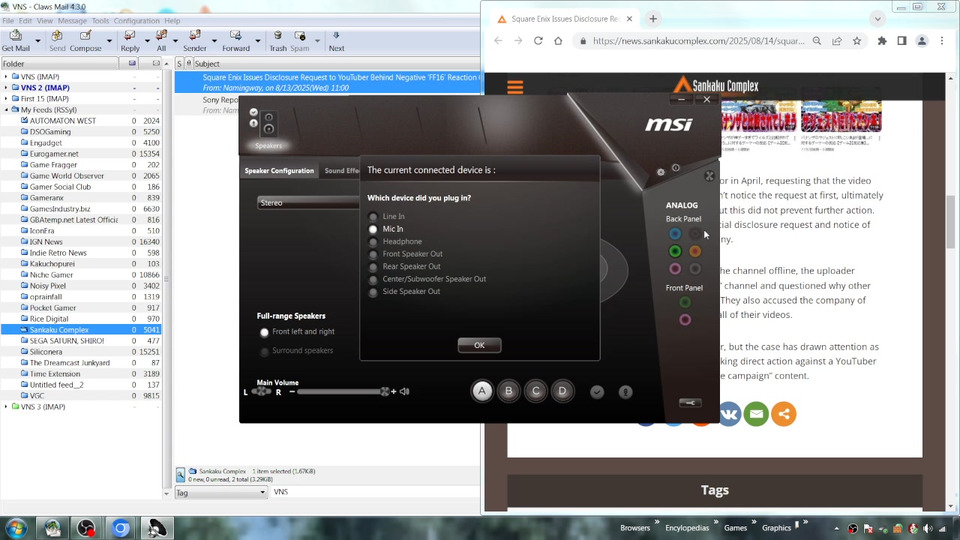Click the pink front panel audio jack

684,320
